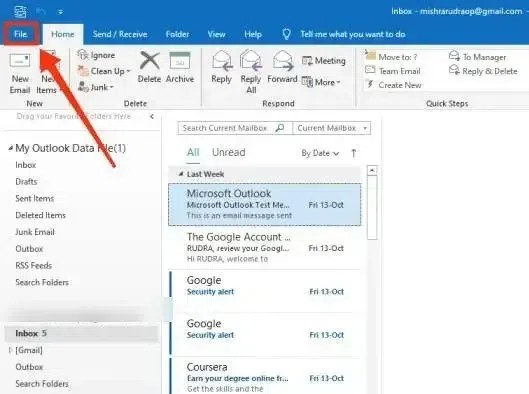Create a New Email
Screen dimensions: 529x394
pyautogui.click(x=20, y=73)
